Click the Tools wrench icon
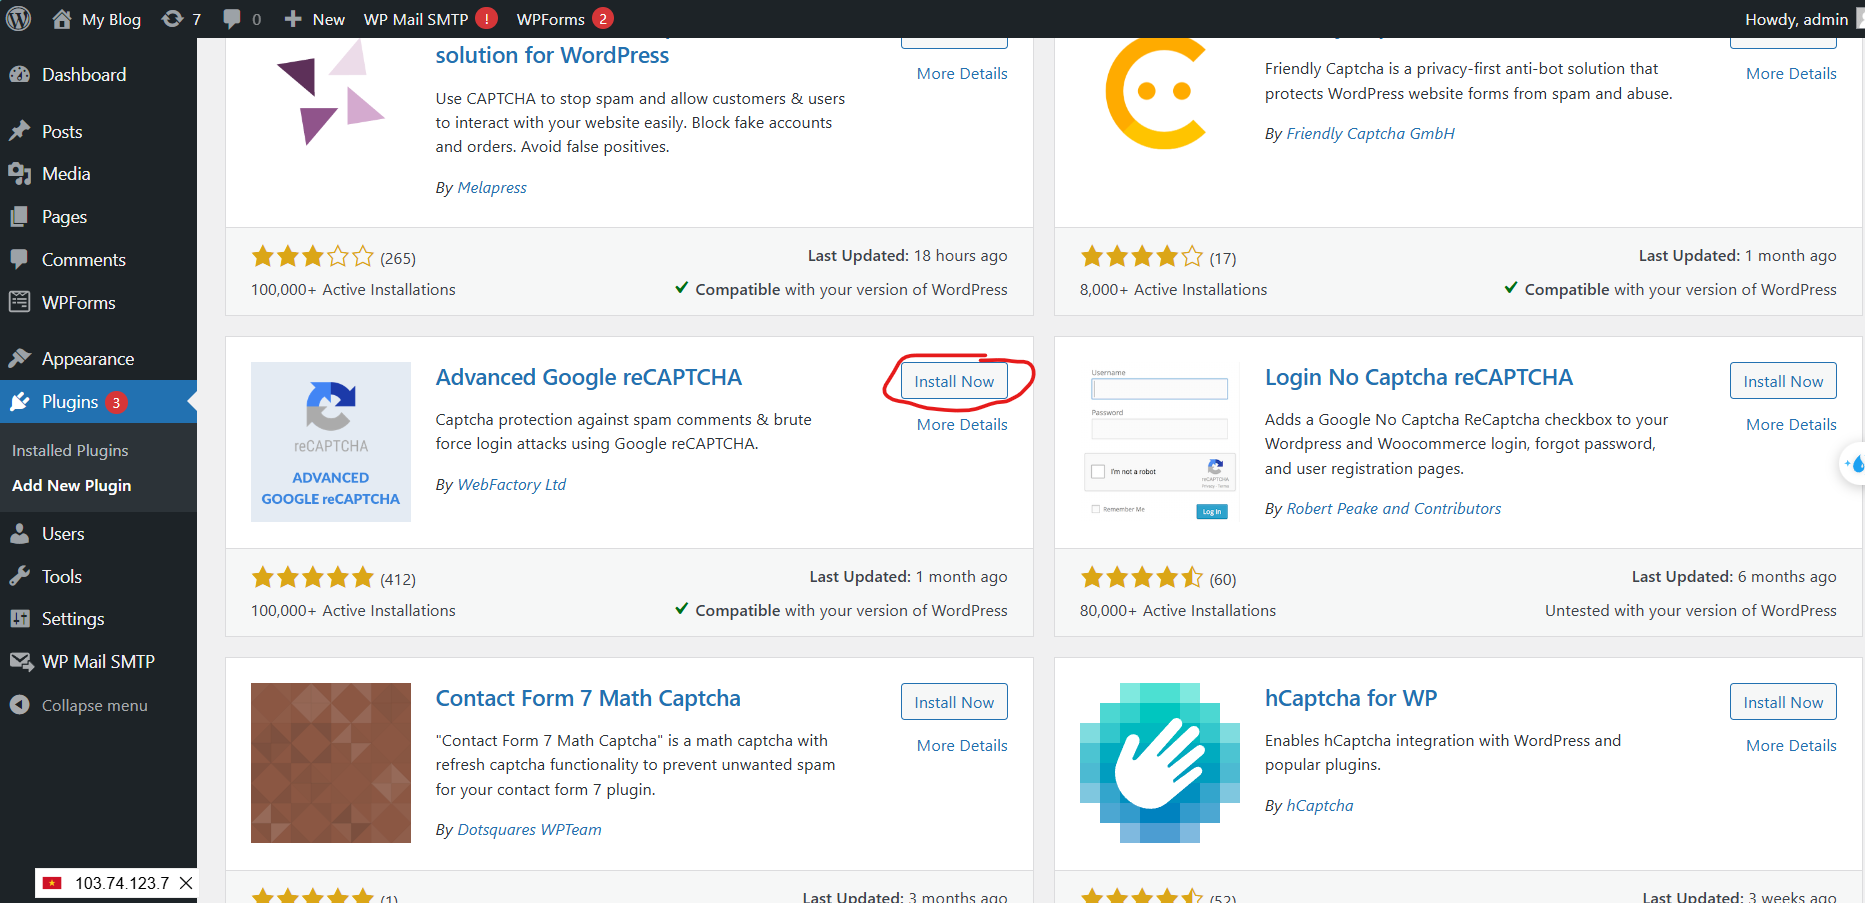This screenshot has width=1865, height=903. pos(20,576)
